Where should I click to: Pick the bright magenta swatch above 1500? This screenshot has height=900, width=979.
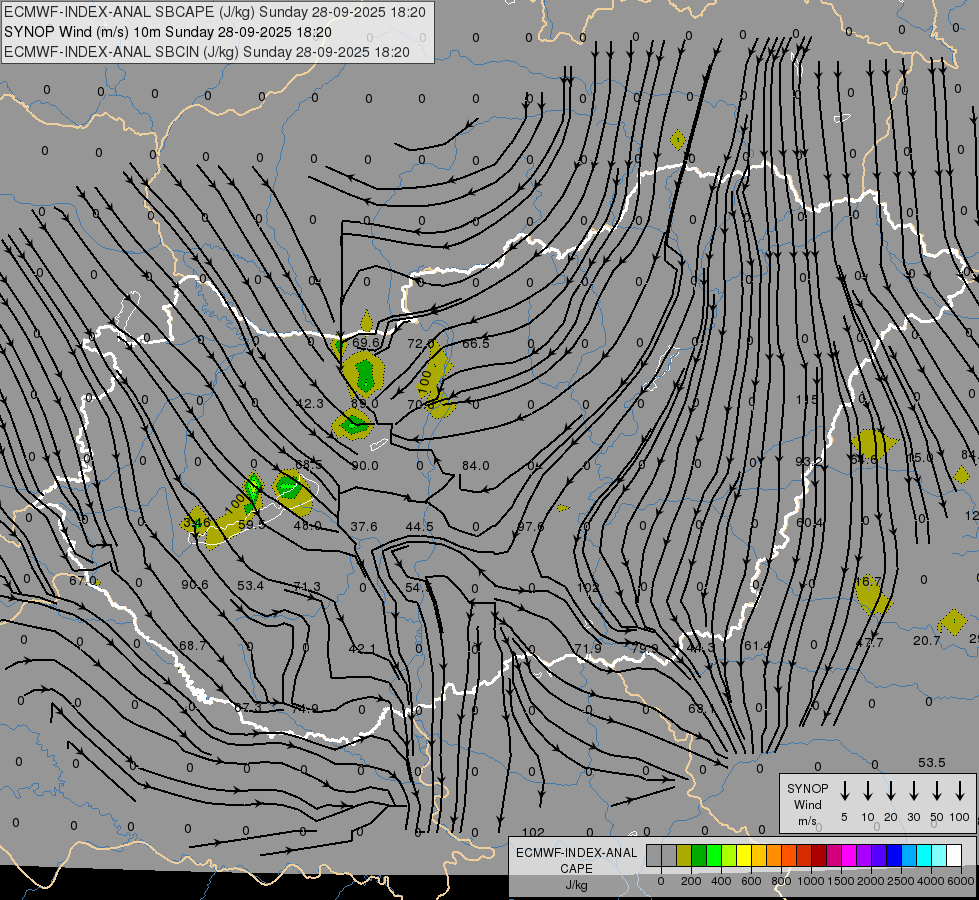849,856
